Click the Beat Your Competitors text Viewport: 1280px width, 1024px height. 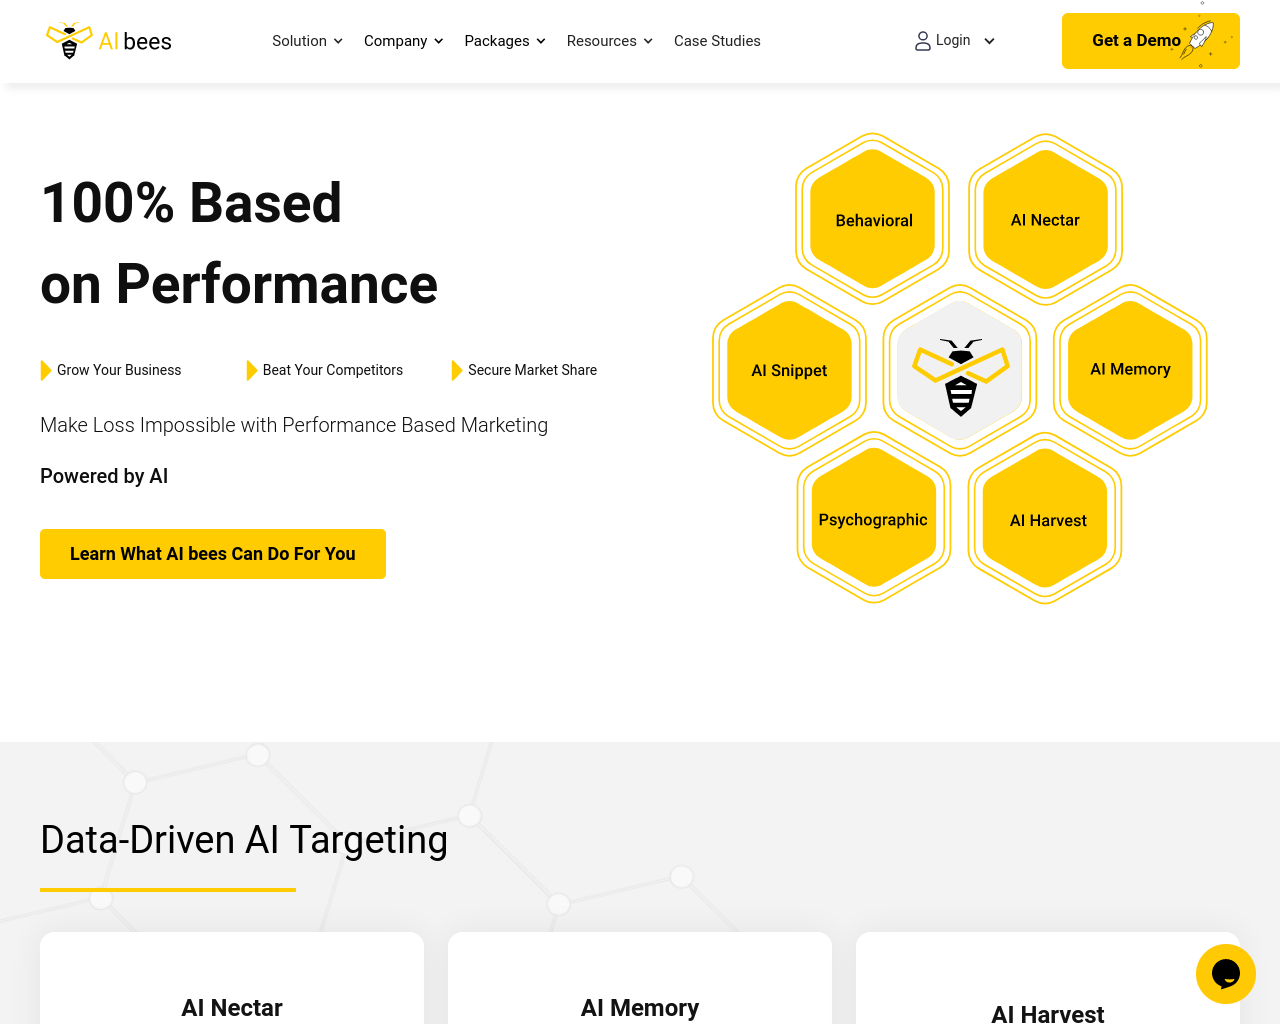click(x=333, y=370)
